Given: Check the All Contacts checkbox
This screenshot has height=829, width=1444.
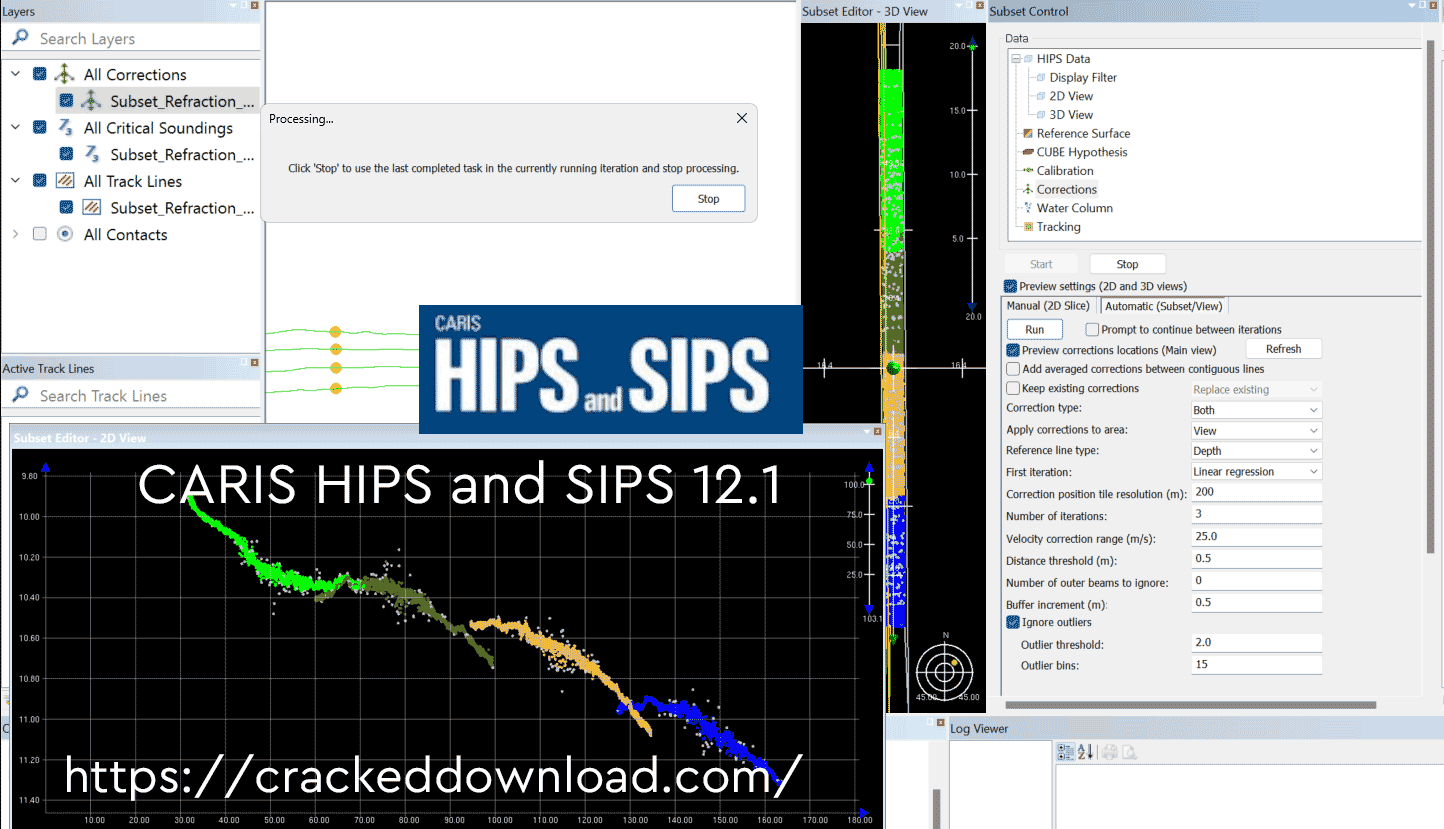Looking at the screenshot, I should point(40,234).
